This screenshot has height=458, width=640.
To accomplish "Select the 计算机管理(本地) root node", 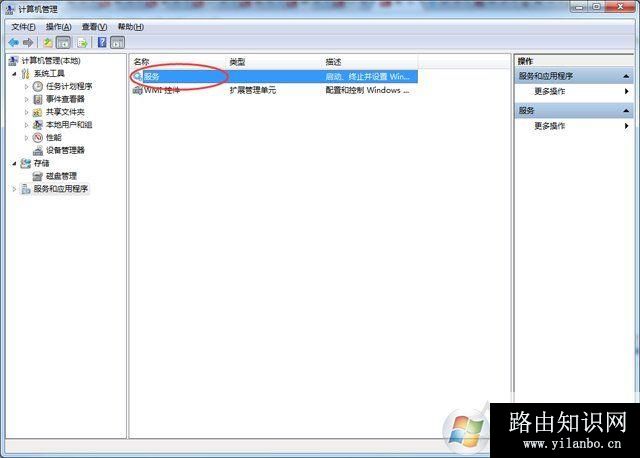I will pyautogui.click(x=51, y=60).
